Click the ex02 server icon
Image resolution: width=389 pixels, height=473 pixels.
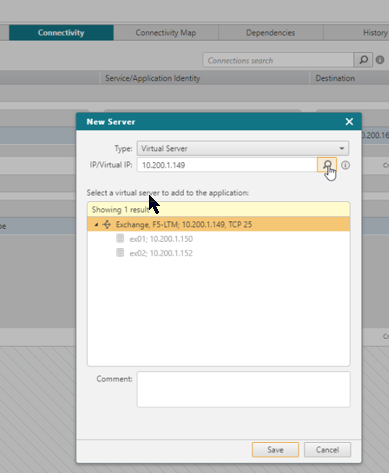click(x=120, y=253)
